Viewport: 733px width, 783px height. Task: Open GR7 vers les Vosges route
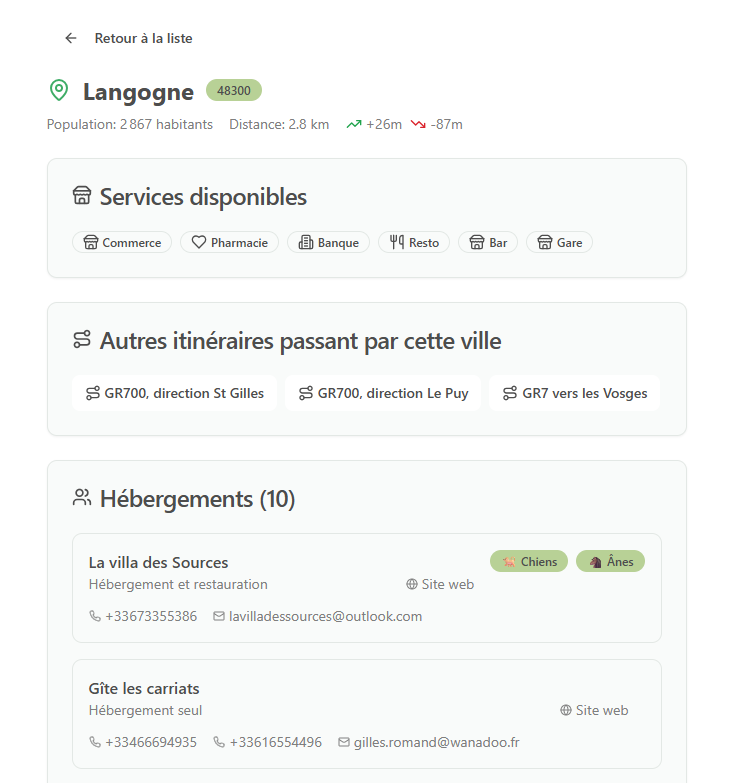574,393
